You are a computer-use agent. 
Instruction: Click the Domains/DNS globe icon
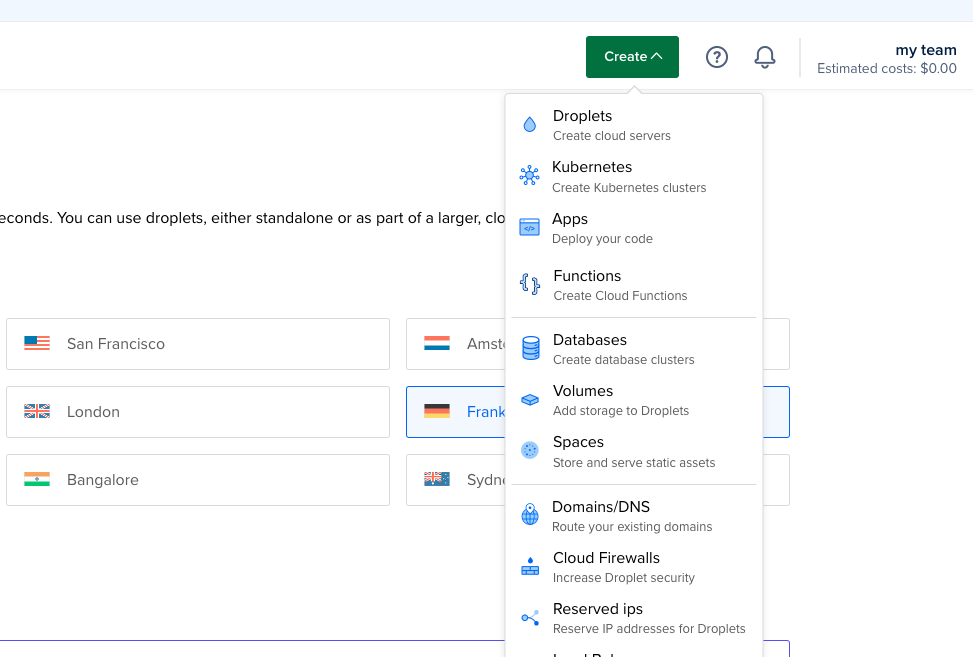tap(530, 514)
